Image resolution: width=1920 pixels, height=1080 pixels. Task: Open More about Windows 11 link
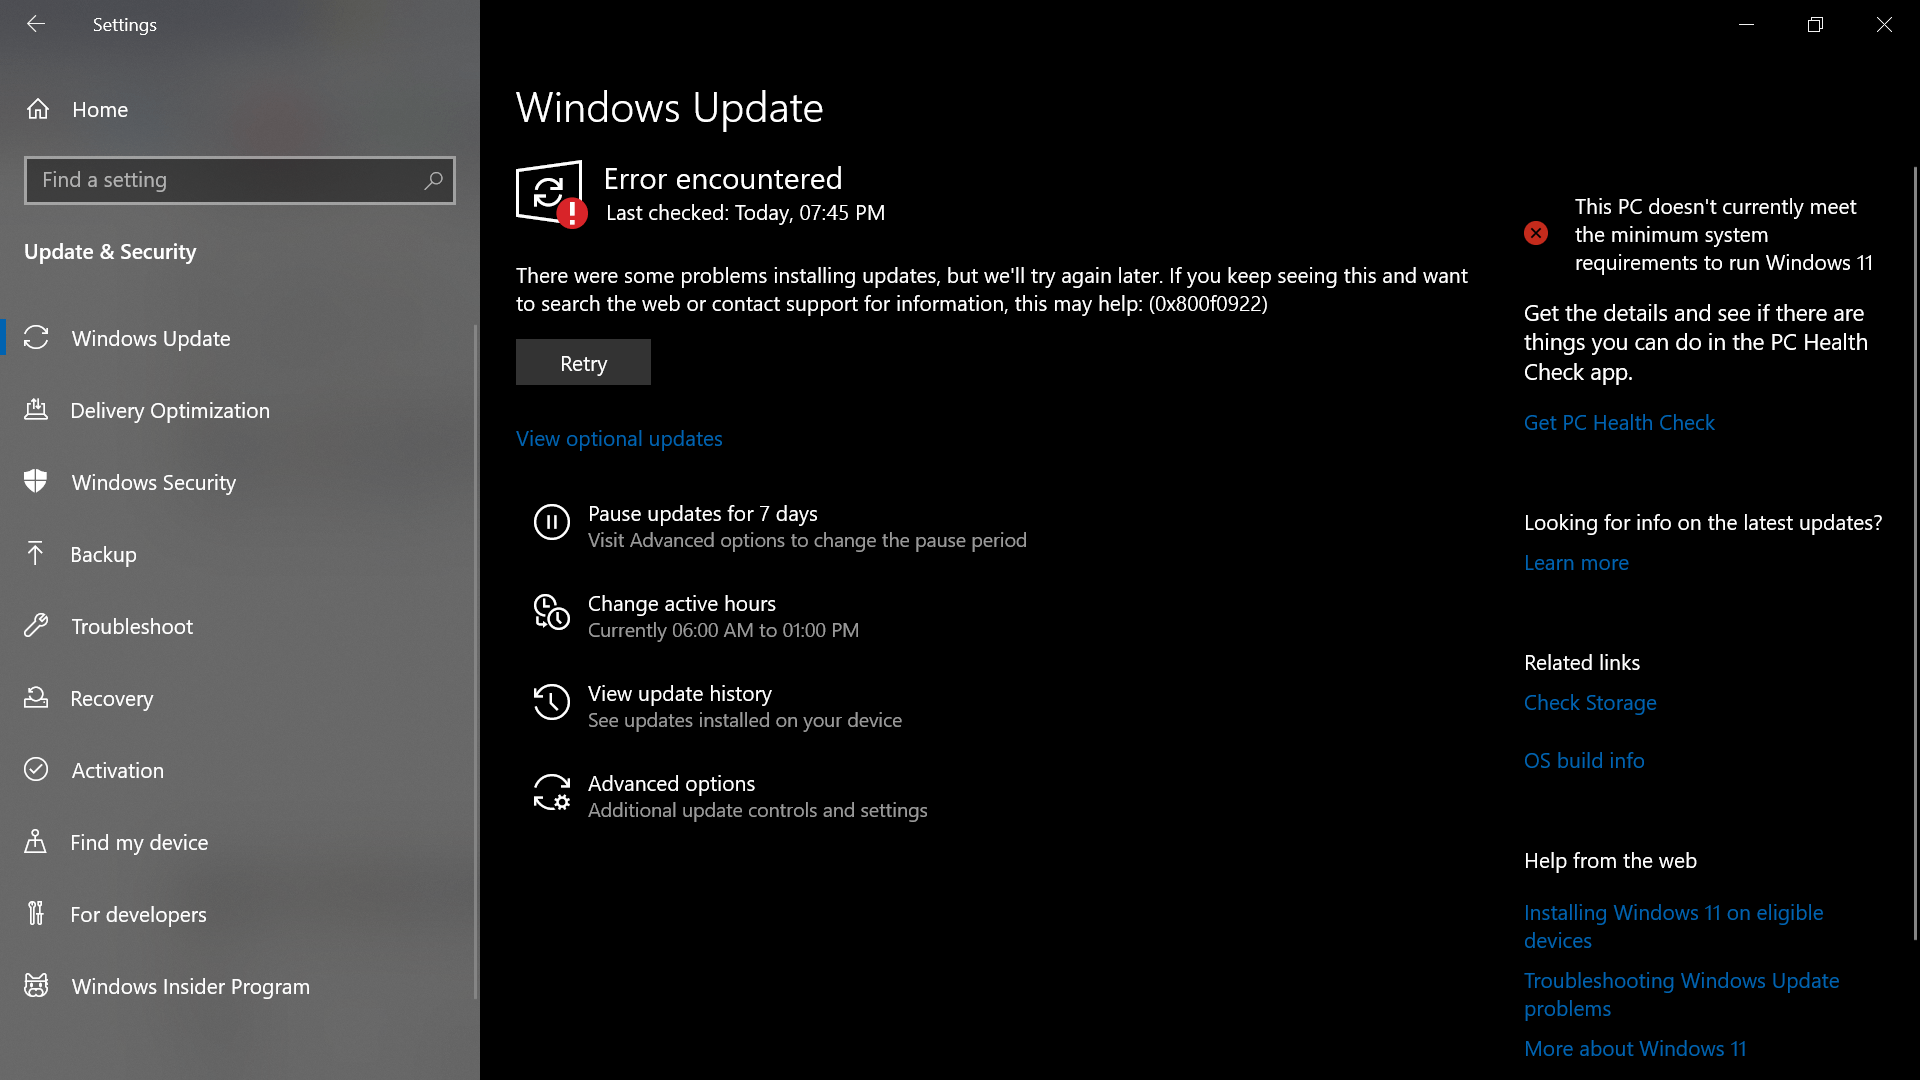point(1635,1049)
